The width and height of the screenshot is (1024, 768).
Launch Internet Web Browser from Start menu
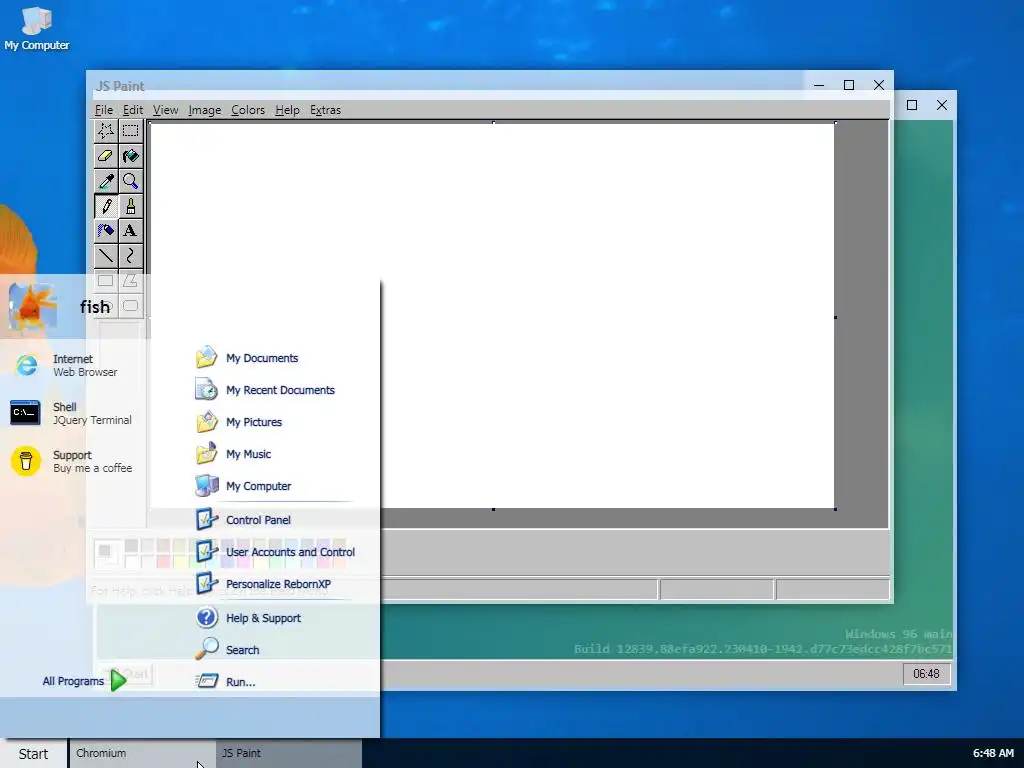pyautogui.click(x=72, y=365)
